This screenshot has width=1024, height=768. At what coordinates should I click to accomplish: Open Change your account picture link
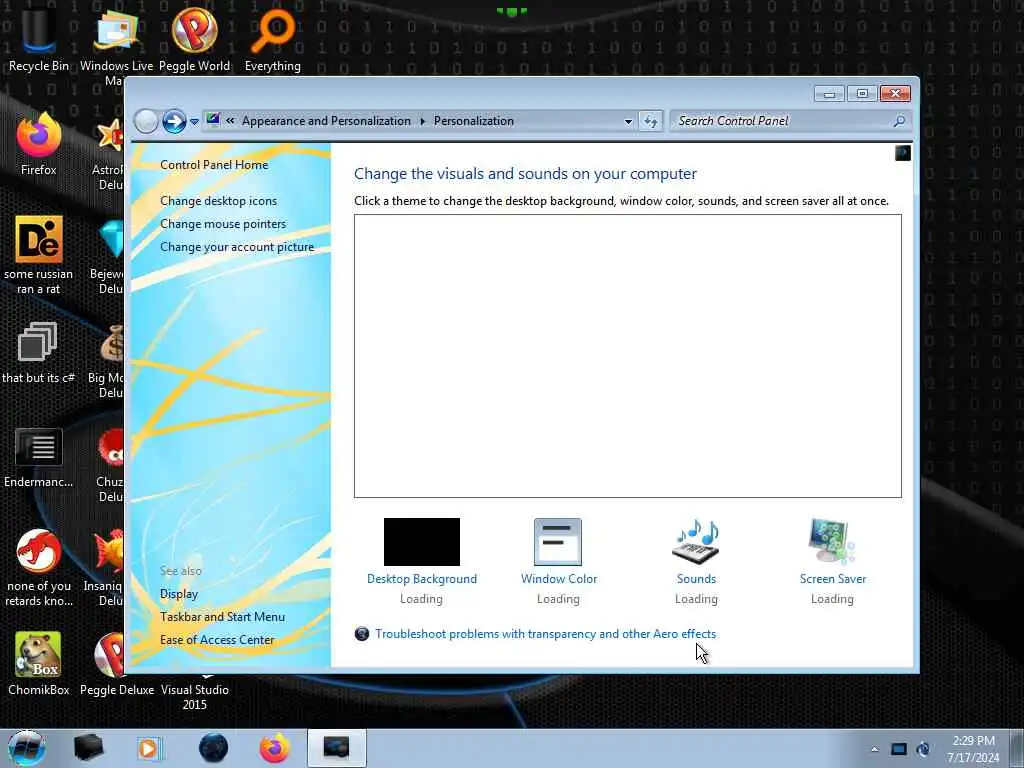(x=237, y=247)
